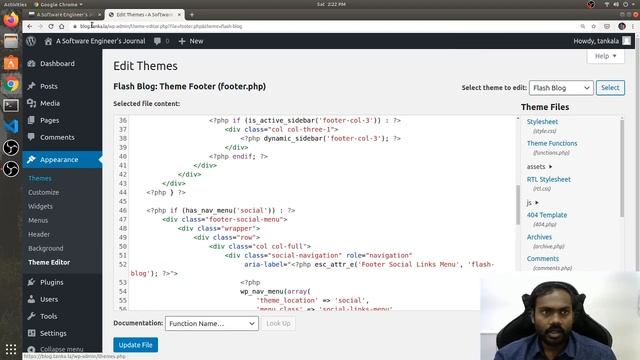Open the comments bubble in admin bar
640x360 pixels.
click(162, 41)
